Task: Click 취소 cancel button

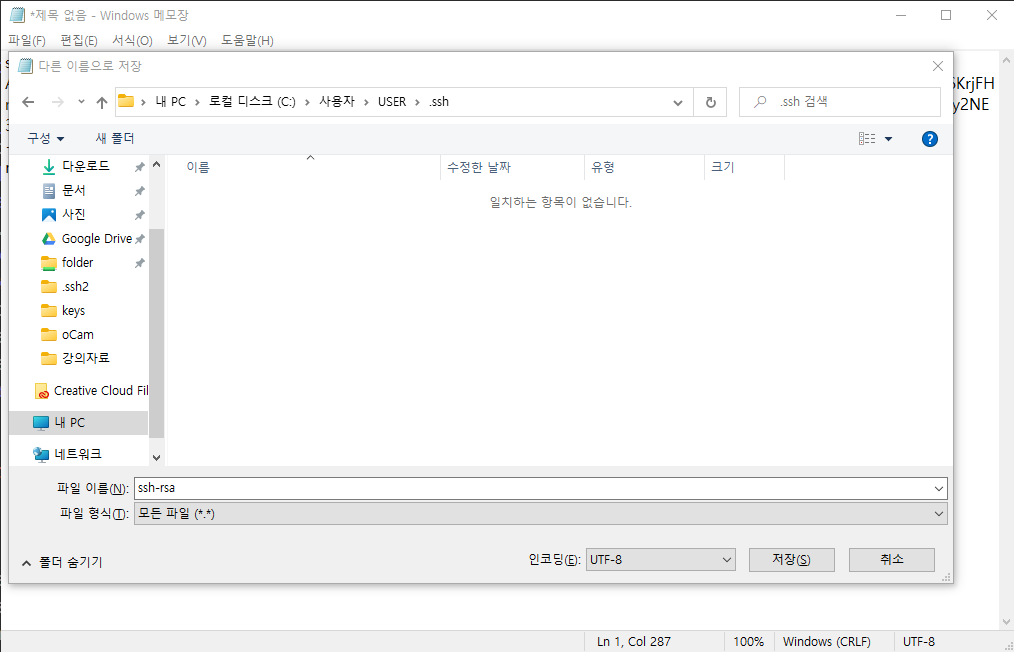Action: tap(892, 560)
